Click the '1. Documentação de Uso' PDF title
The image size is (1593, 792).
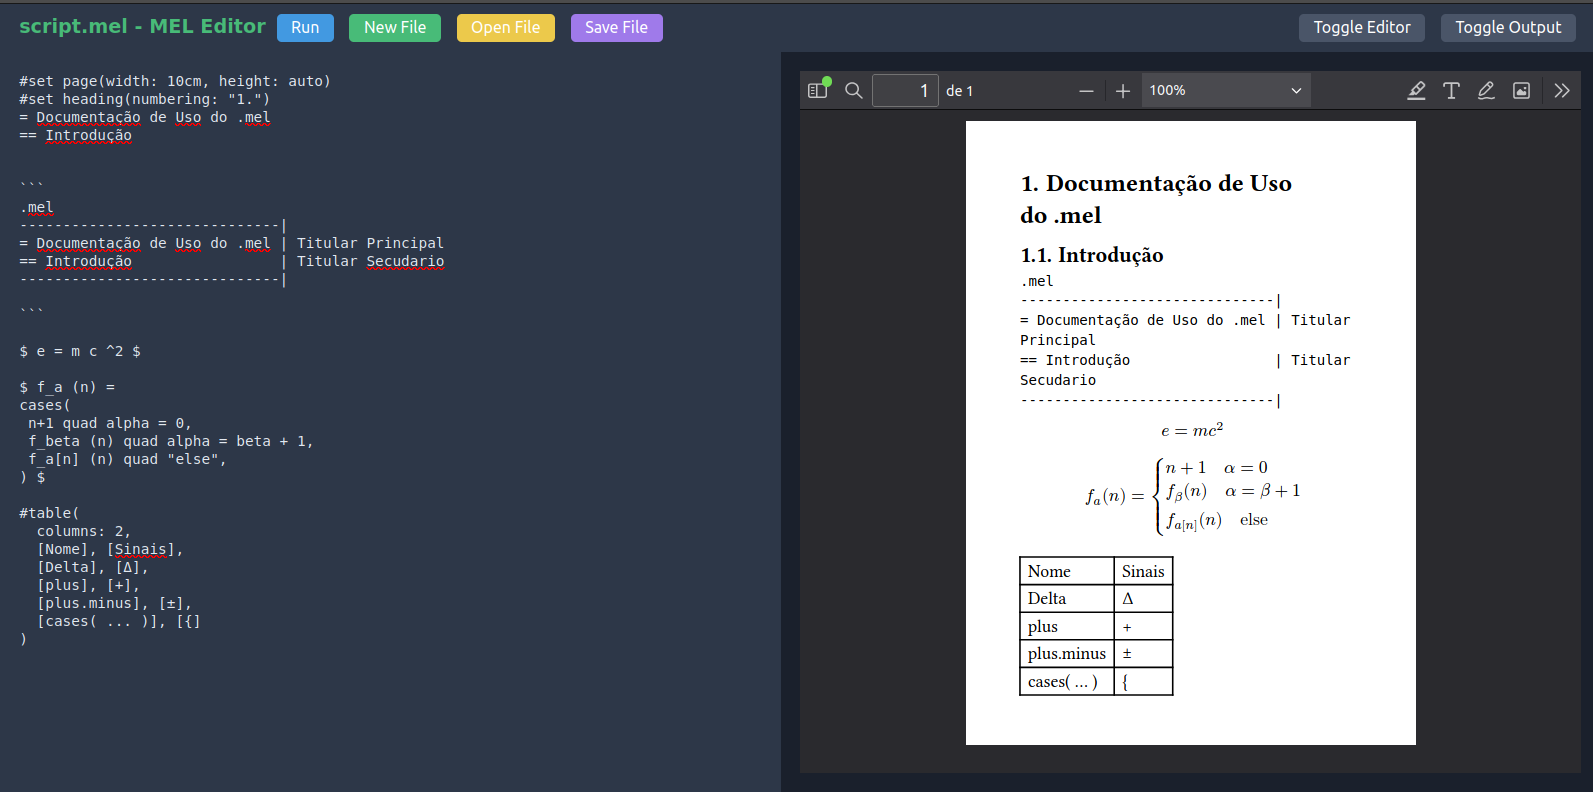pos(1156,184)
